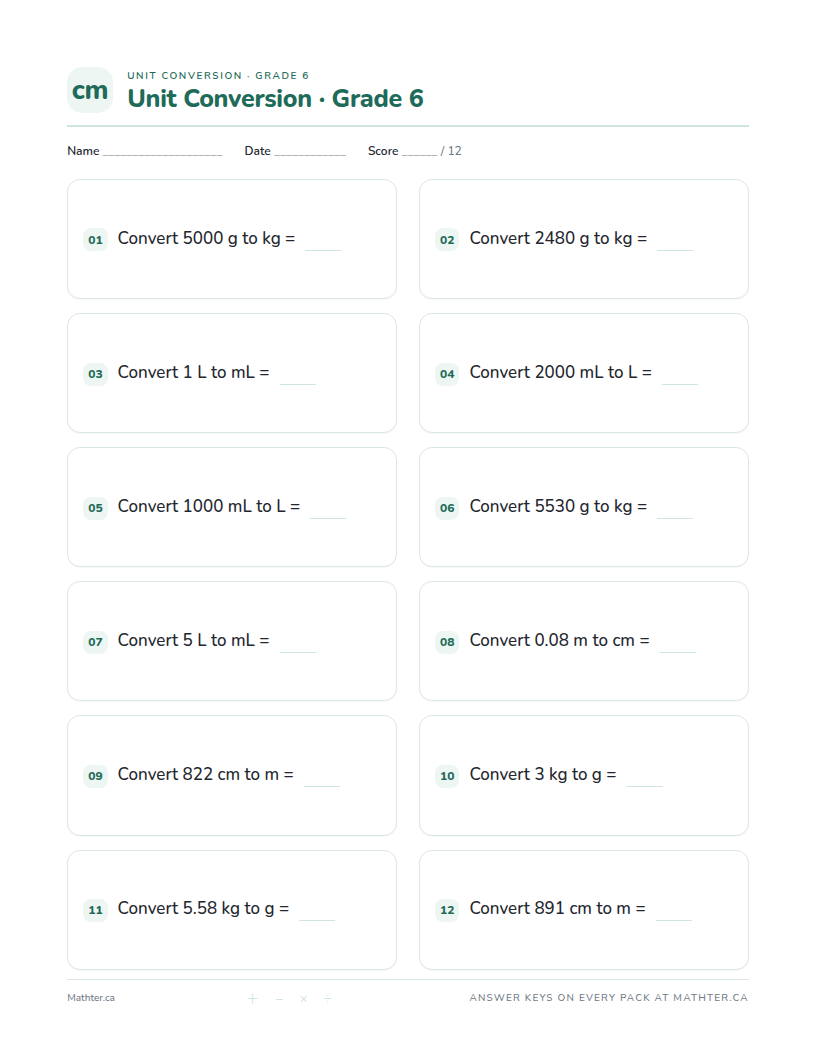Viewport: 816px width, 1056px height.
Task: Click the question 10 number badge
Action: coord(447,776)
